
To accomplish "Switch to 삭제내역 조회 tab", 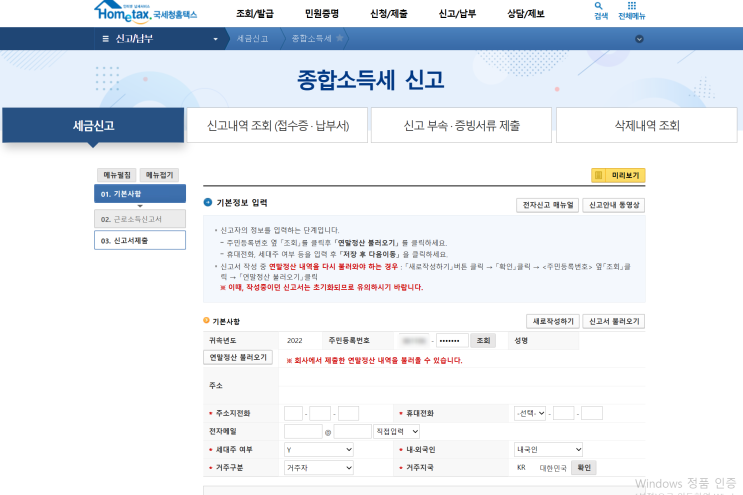I will click(647, 126).
